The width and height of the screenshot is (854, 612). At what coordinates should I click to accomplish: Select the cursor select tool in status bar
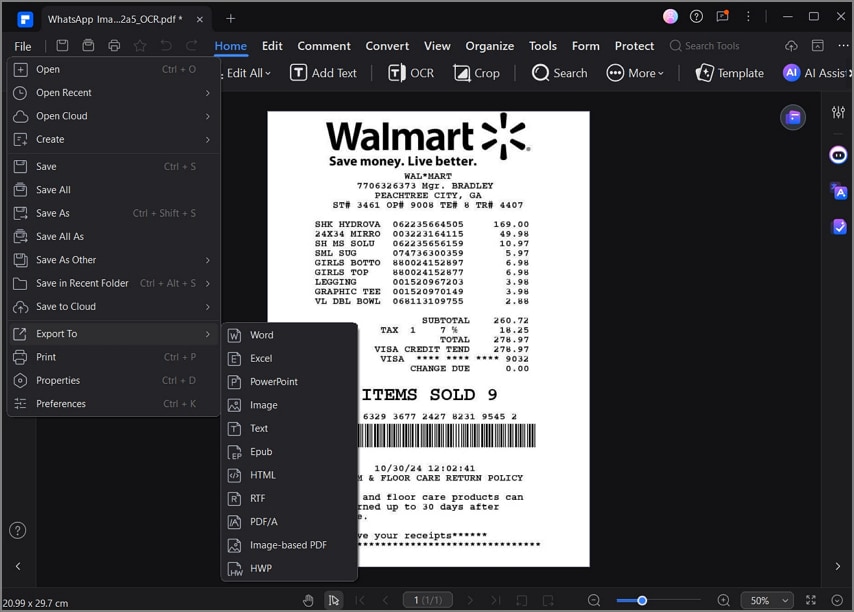pyautogui.click(x=333, y=600)
